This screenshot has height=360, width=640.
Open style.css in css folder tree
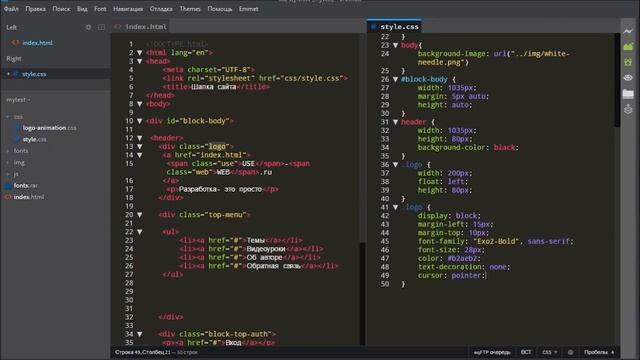click(x=35, y=139)
